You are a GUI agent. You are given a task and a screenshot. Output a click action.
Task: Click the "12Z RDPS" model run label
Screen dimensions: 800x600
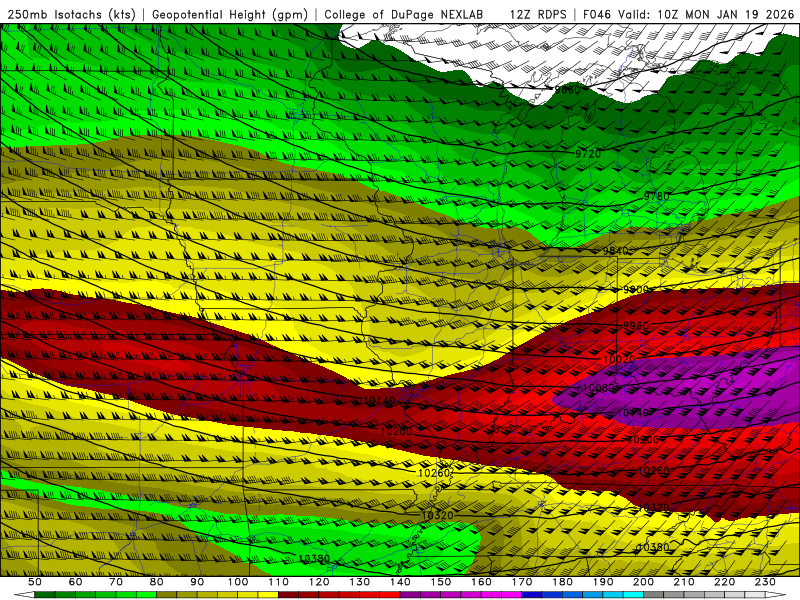tap(538, 14)
